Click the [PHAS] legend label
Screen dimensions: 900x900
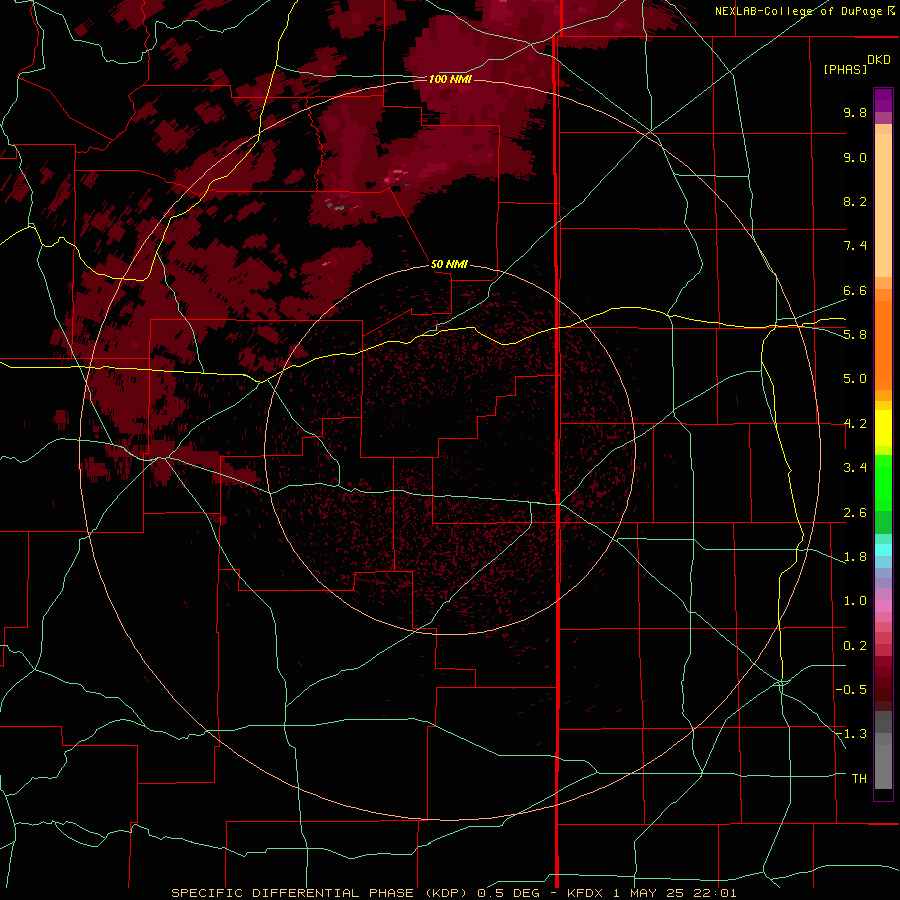coord(845,69)
